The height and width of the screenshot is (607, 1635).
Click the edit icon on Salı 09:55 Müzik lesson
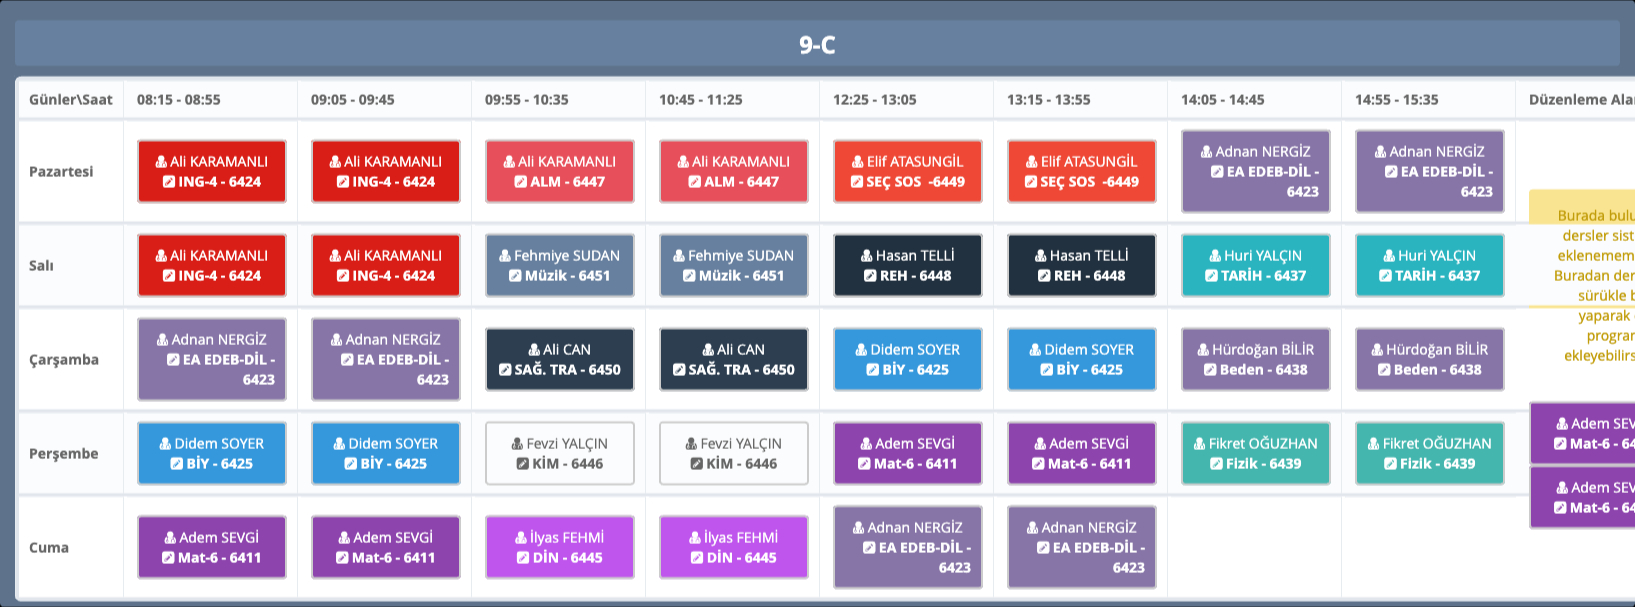click(515, 276)
